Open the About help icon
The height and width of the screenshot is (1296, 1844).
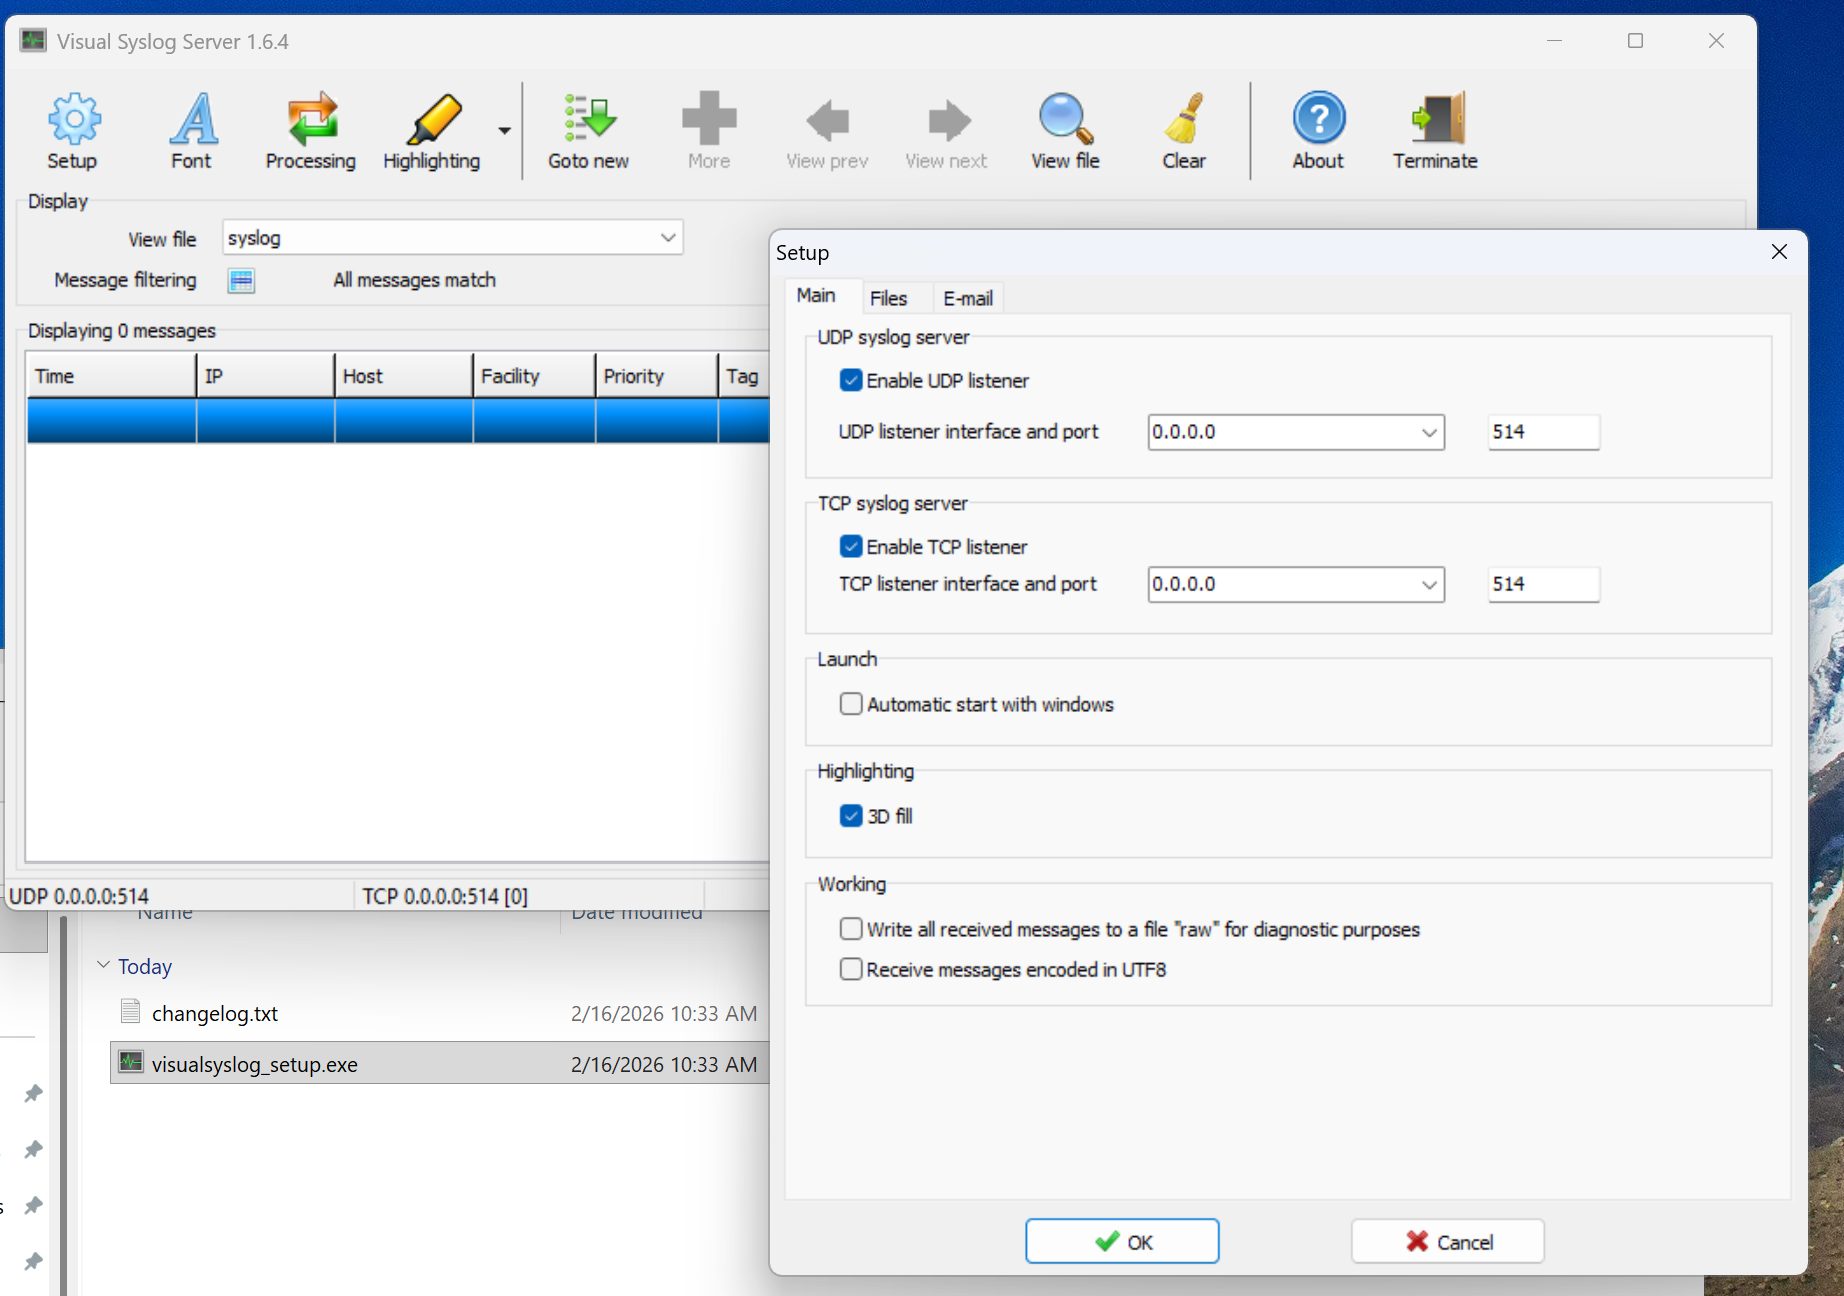[1318, 130]
